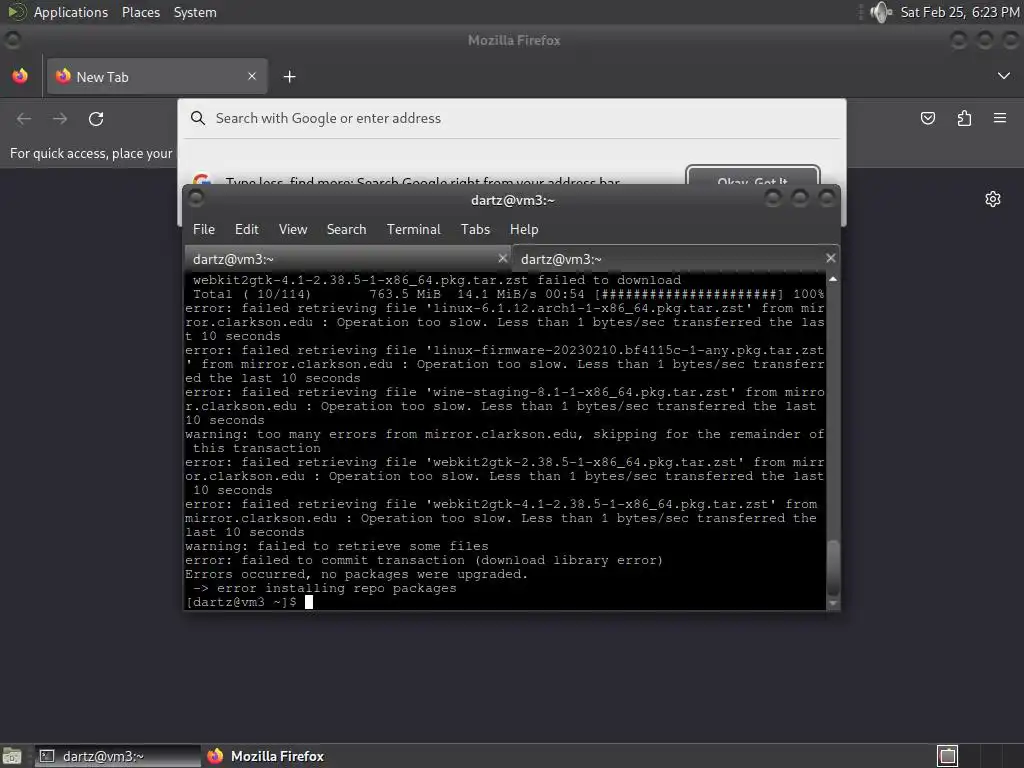Go back with the Firefox back arrow
The width and height of the screenshot is (1024, 768).
click(x=24, y=119)
